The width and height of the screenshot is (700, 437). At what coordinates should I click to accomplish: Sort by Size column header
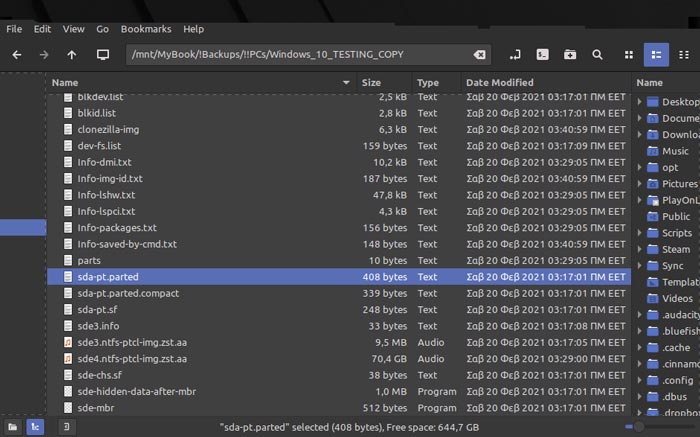click(x=384, y=83)
